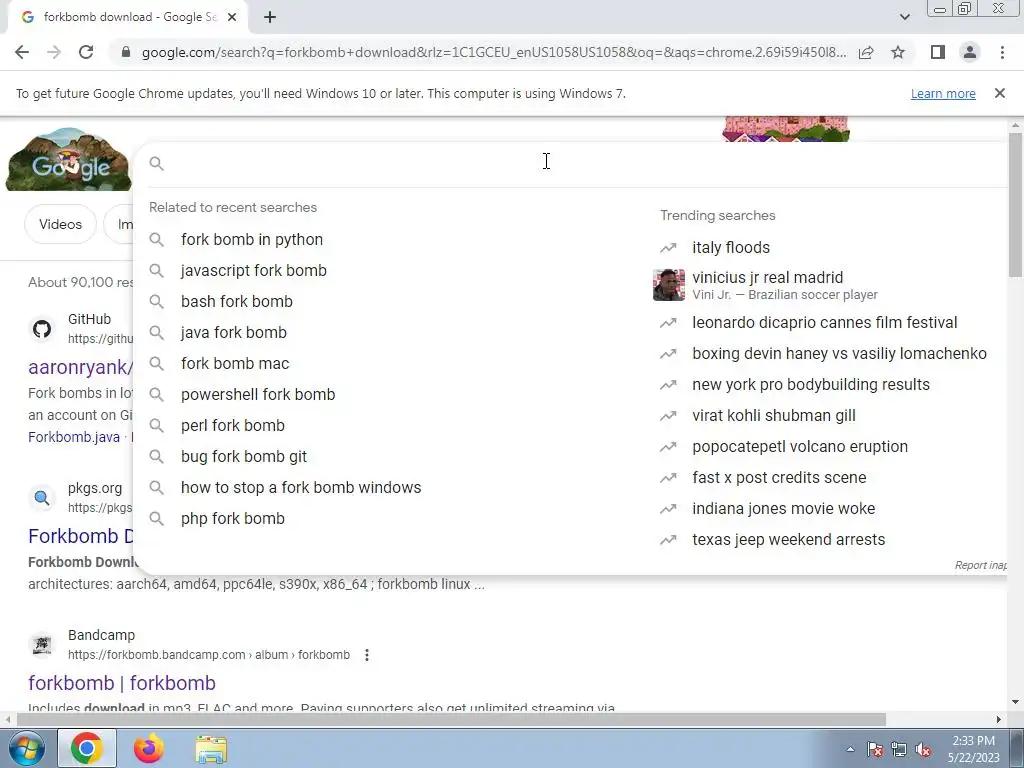
Task: Click the browser Forward arrow
Action: click(54, 52)
